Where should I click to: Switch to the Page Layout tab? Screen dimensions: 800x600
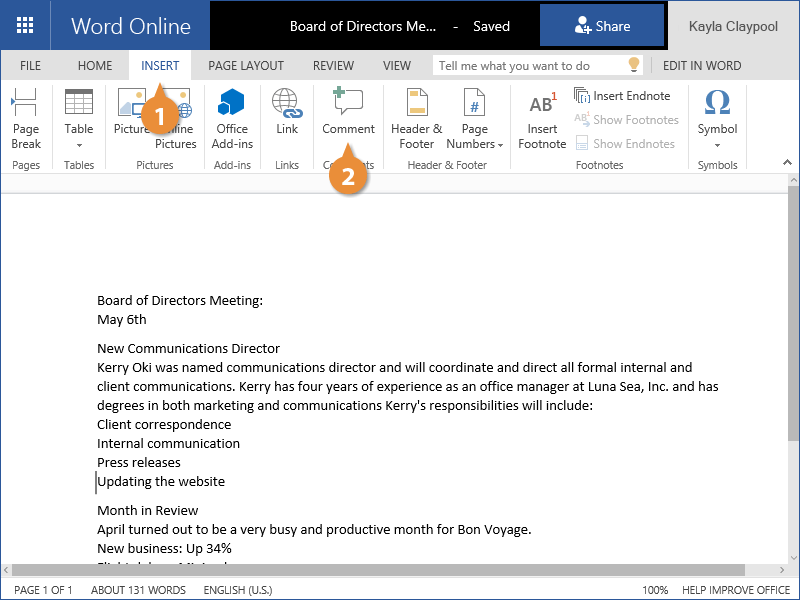(246, 66)
